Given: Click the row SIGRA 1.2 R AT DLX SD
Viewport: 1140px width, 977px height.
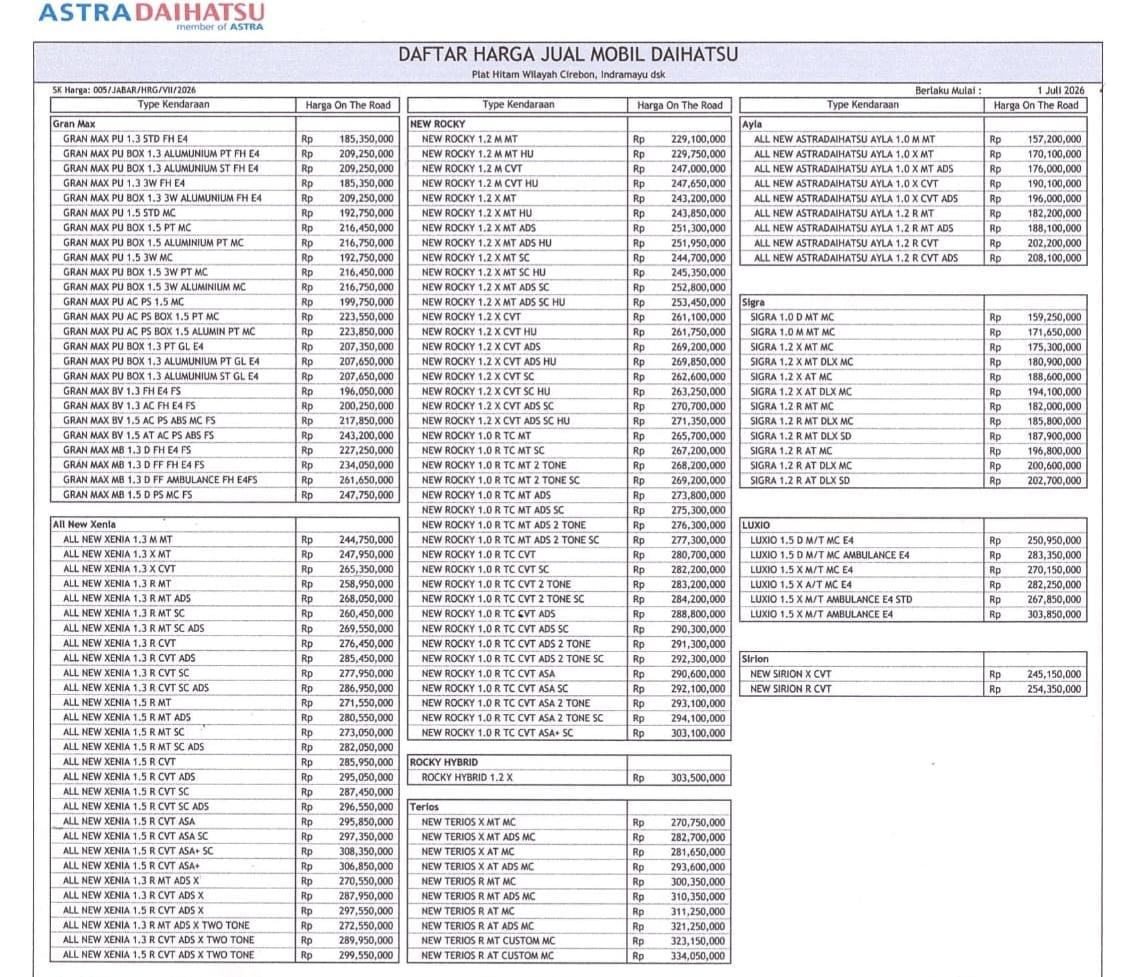Looking at the screenshot, I should [x=914, y=481].
